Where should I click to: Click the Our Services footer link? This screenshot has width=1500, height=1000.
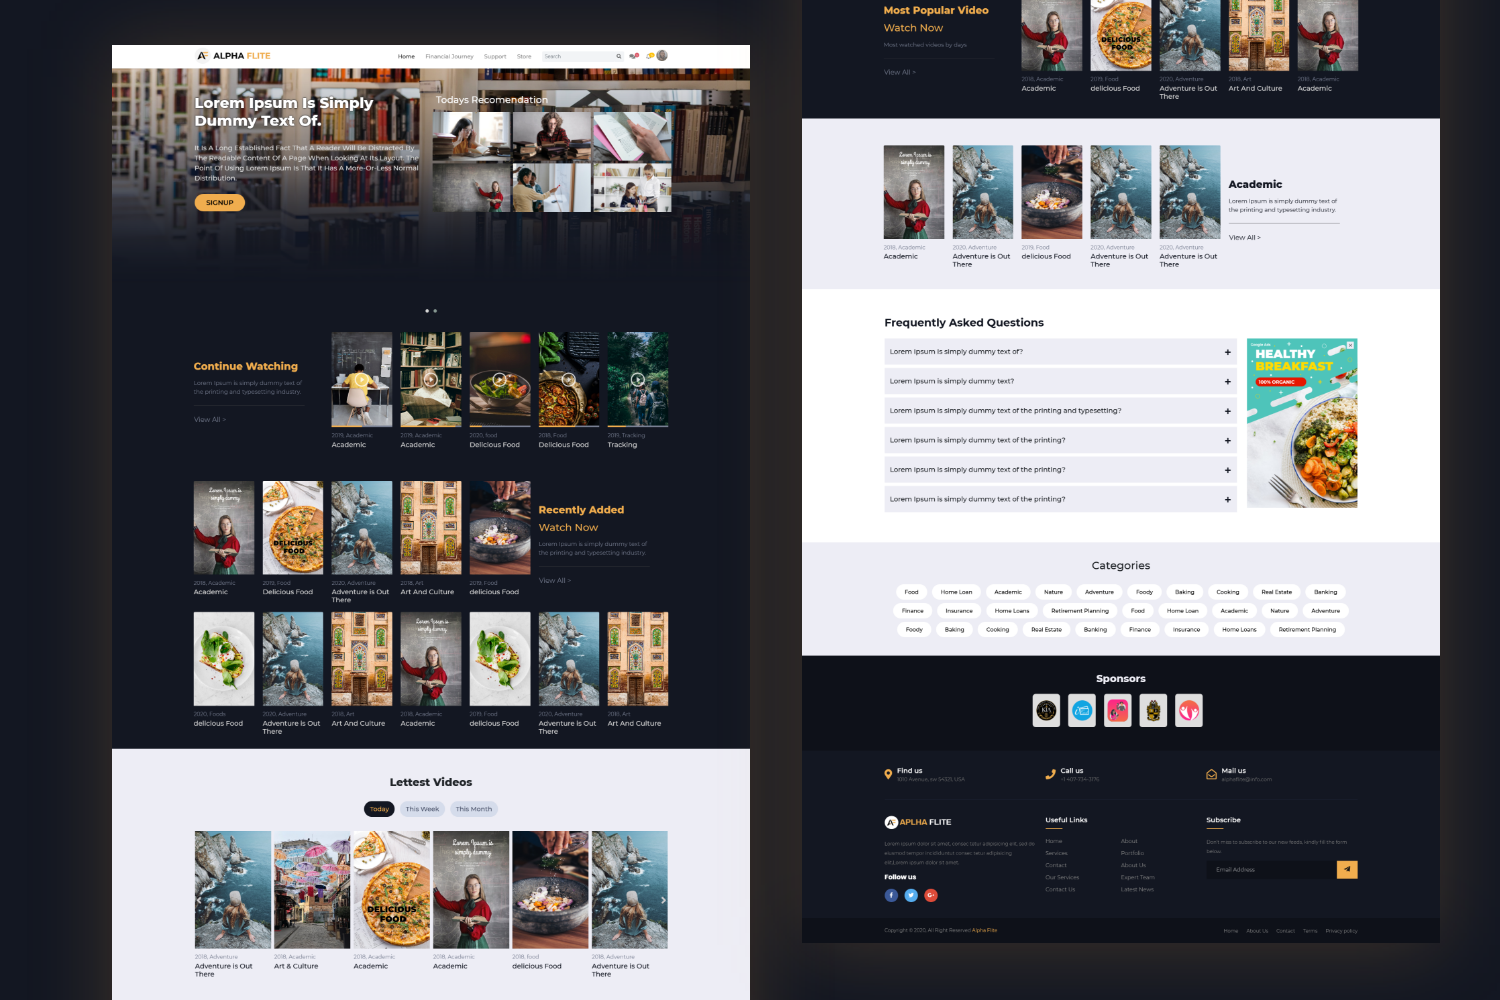[1062, 877]
